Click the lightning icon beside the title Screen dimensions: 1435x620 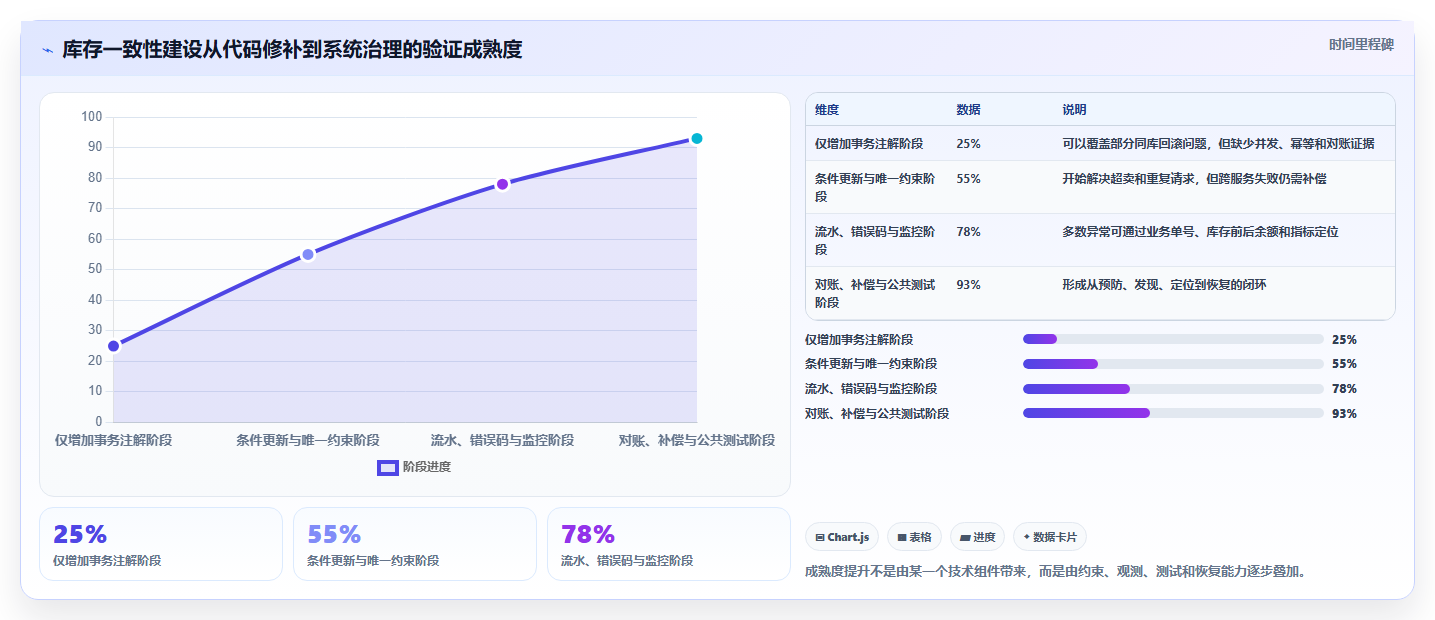(48, 50)
